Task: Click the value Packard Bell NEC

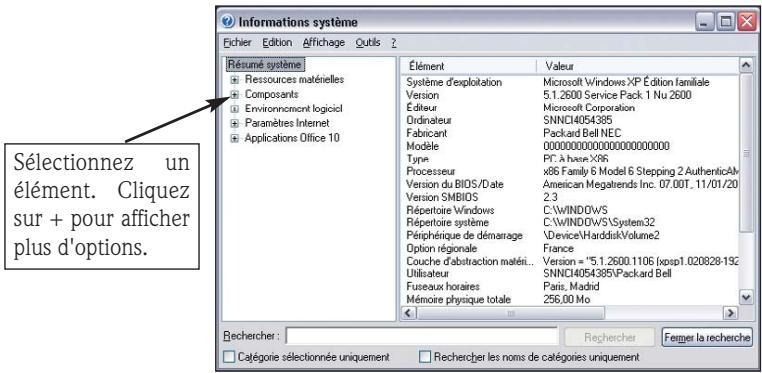Action: (x=582, y=133)
